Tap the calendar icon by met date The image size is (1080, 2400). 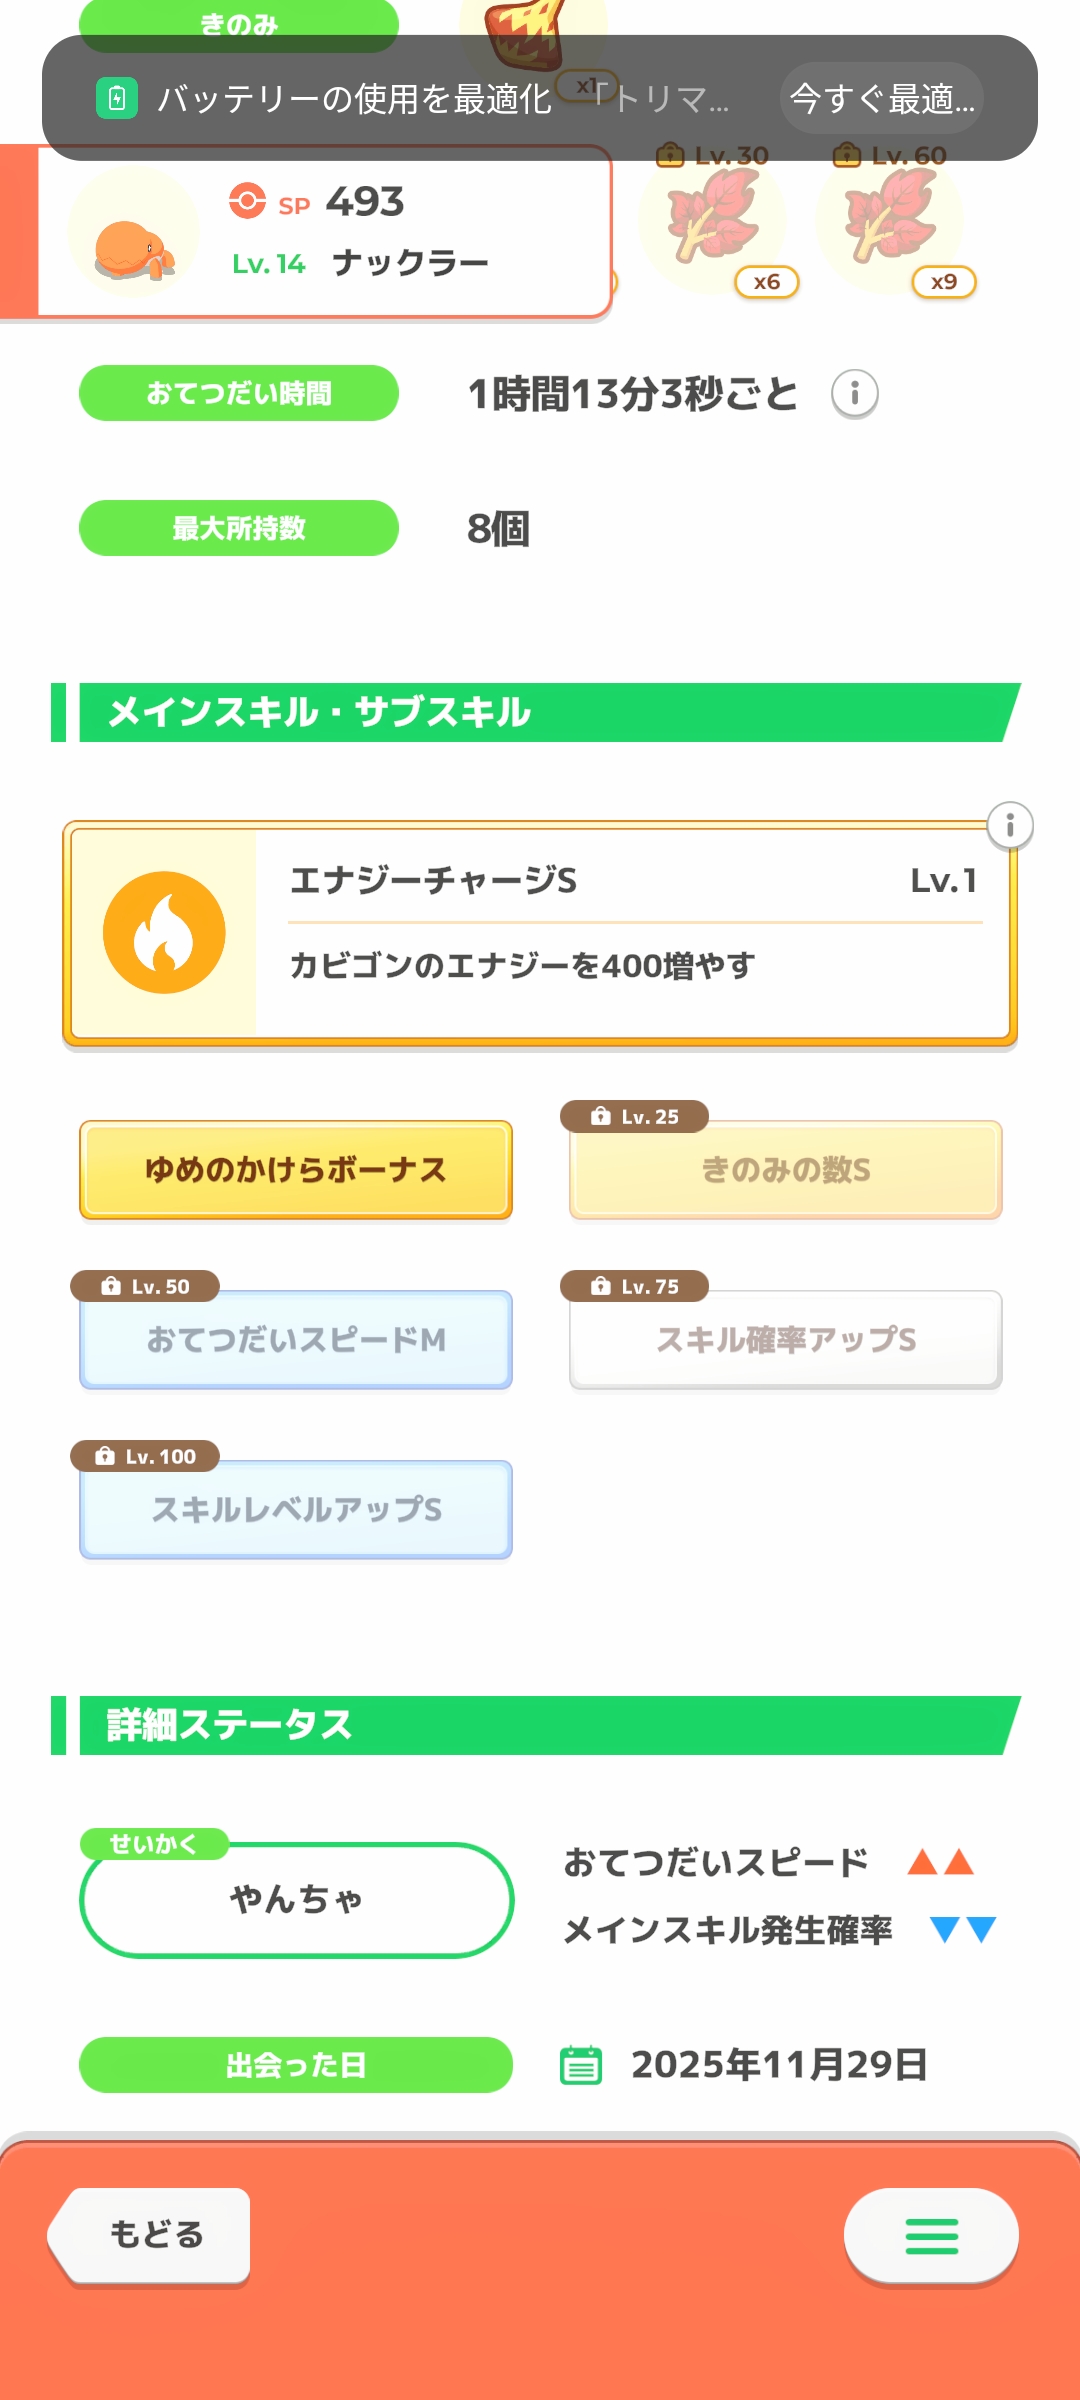(581, 2065)
